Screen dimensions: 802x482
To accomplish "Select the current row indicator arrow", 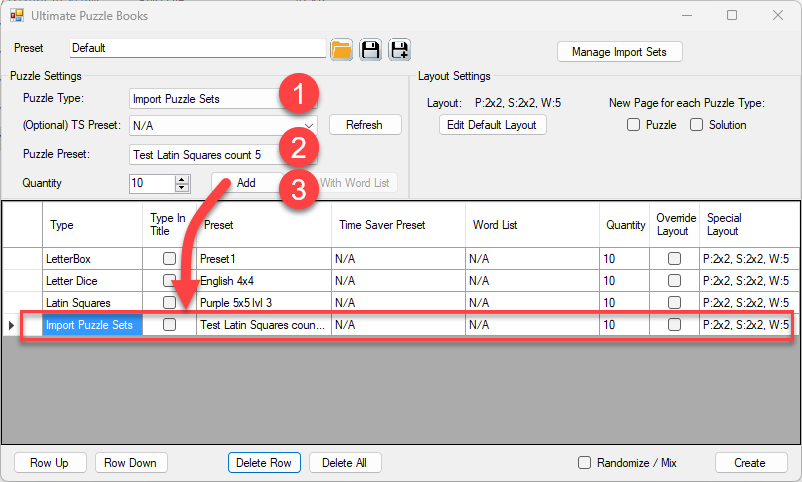I will pos(12,325).
